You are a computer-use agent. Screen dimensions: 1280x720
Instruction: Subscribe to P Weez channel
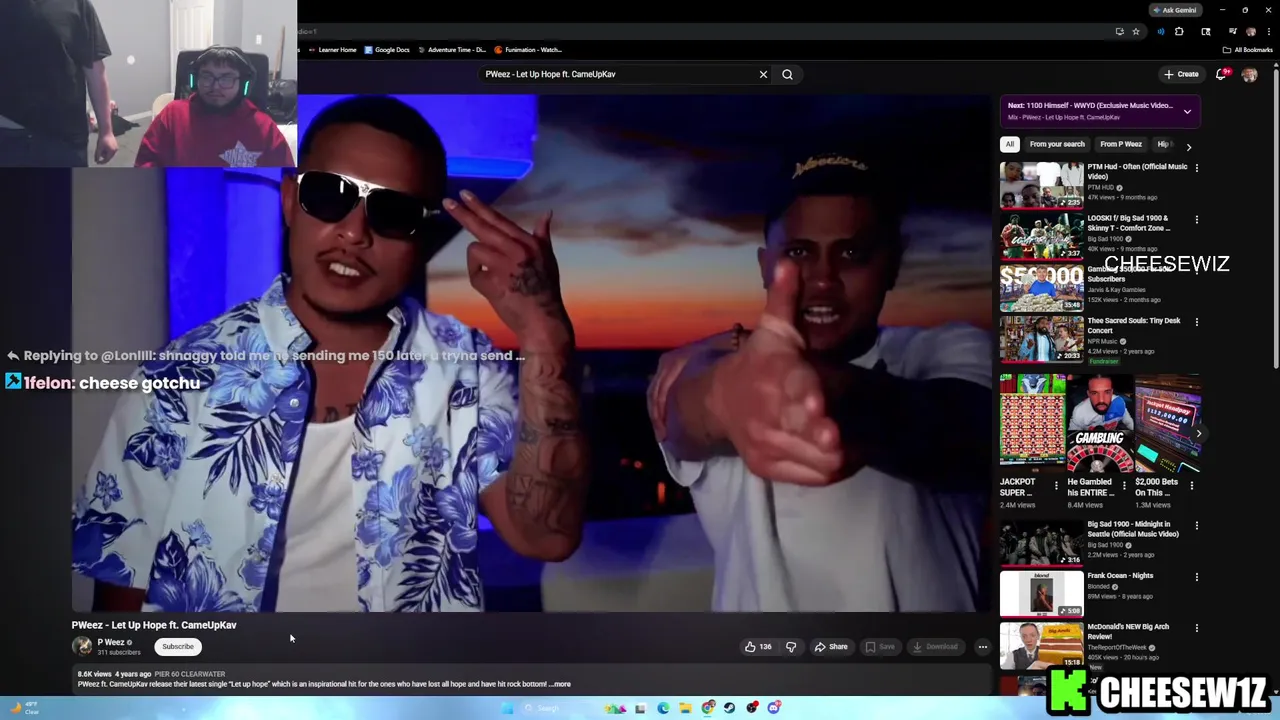[178, 647]
